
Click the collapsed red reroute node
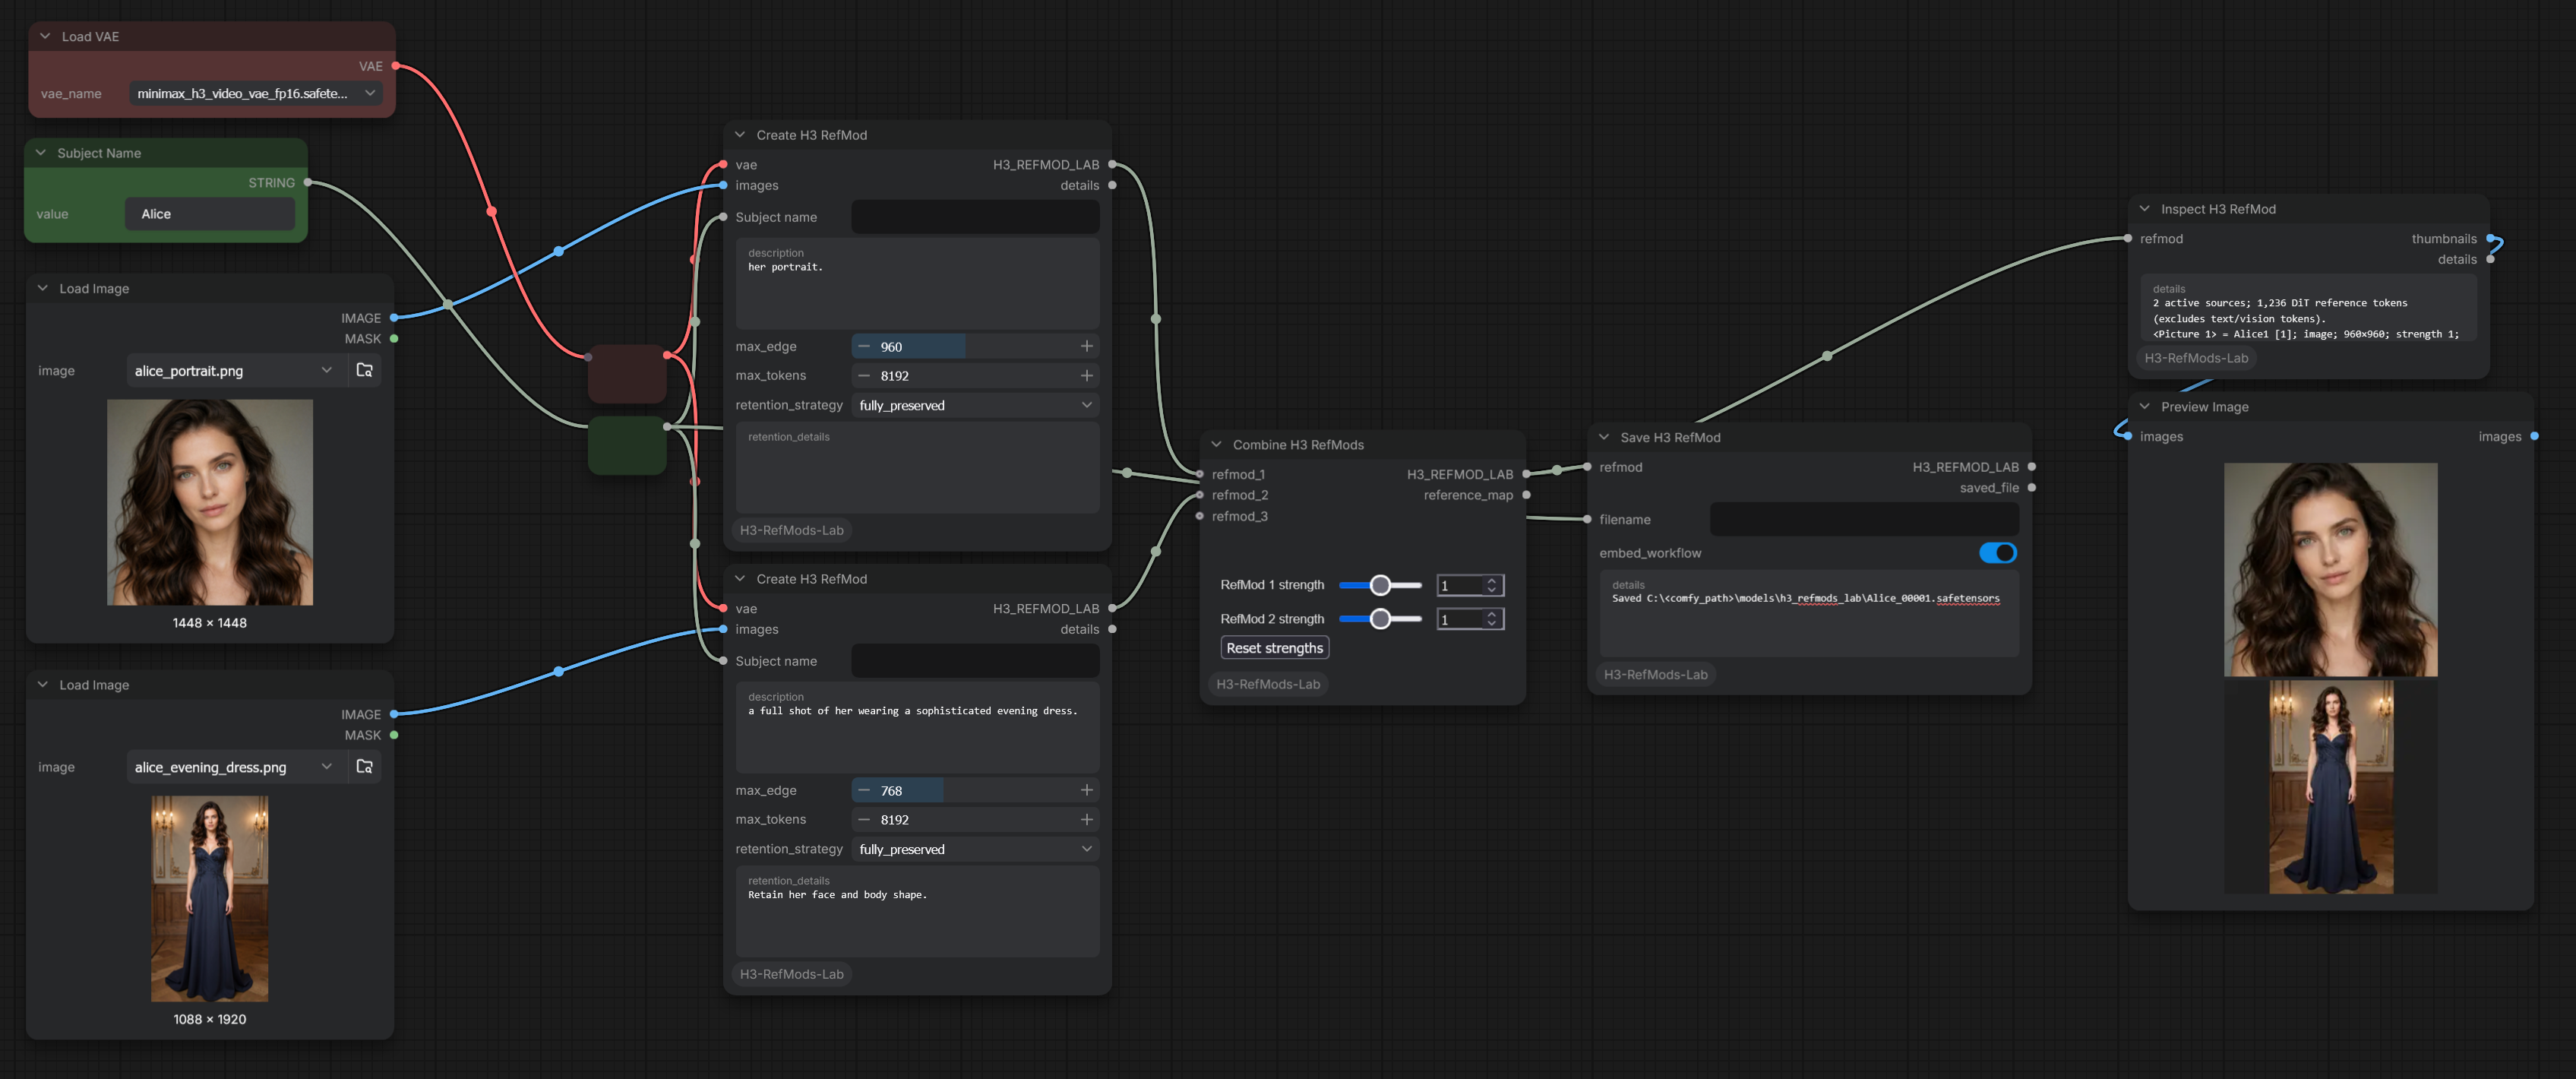coord(627,374)
